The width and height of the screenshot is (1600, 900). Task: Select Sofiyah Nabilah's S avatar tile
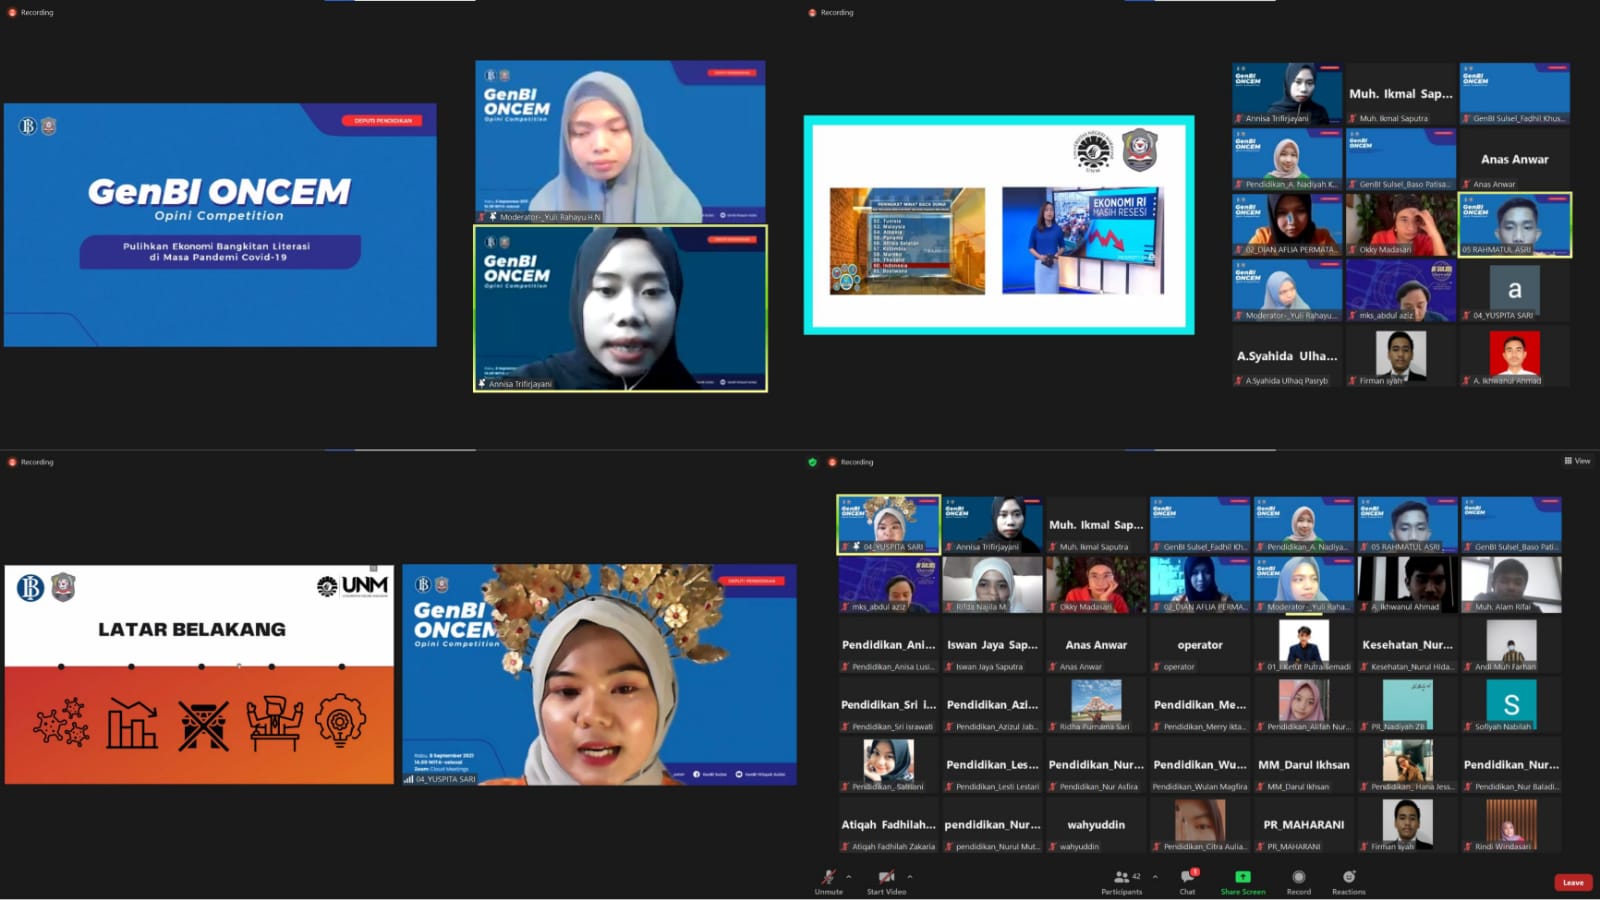coord(1511,705)
